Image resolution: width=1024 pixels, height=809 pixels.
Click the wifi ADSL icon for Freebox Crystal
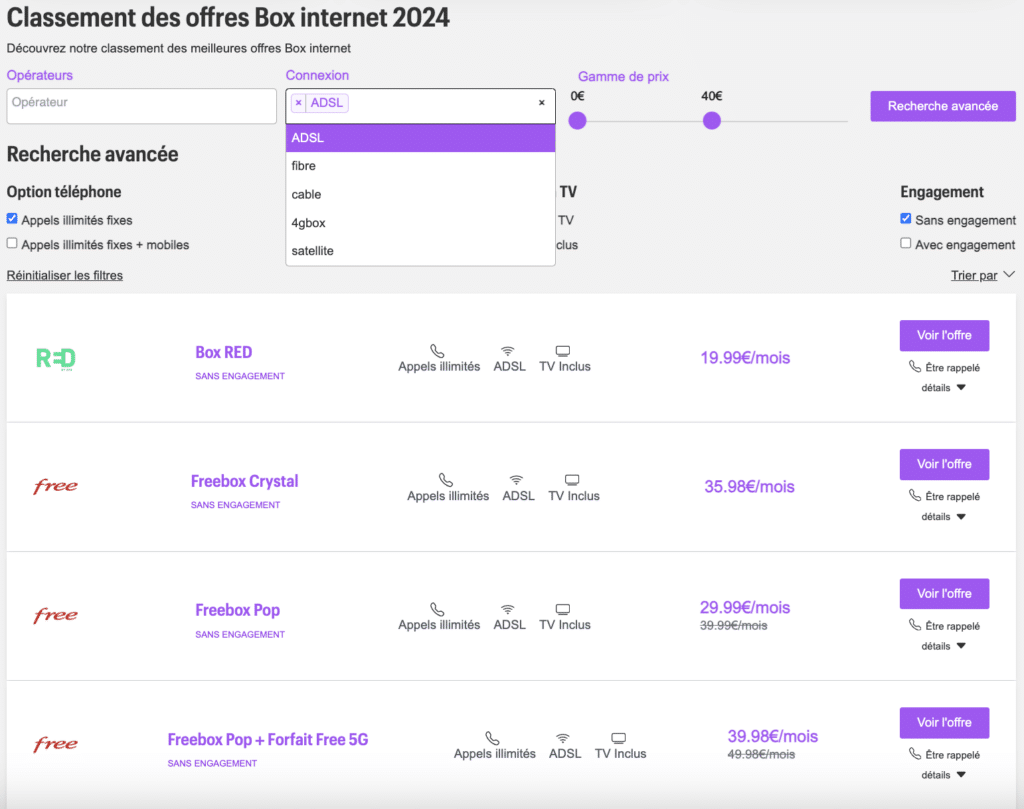point(517,480)
